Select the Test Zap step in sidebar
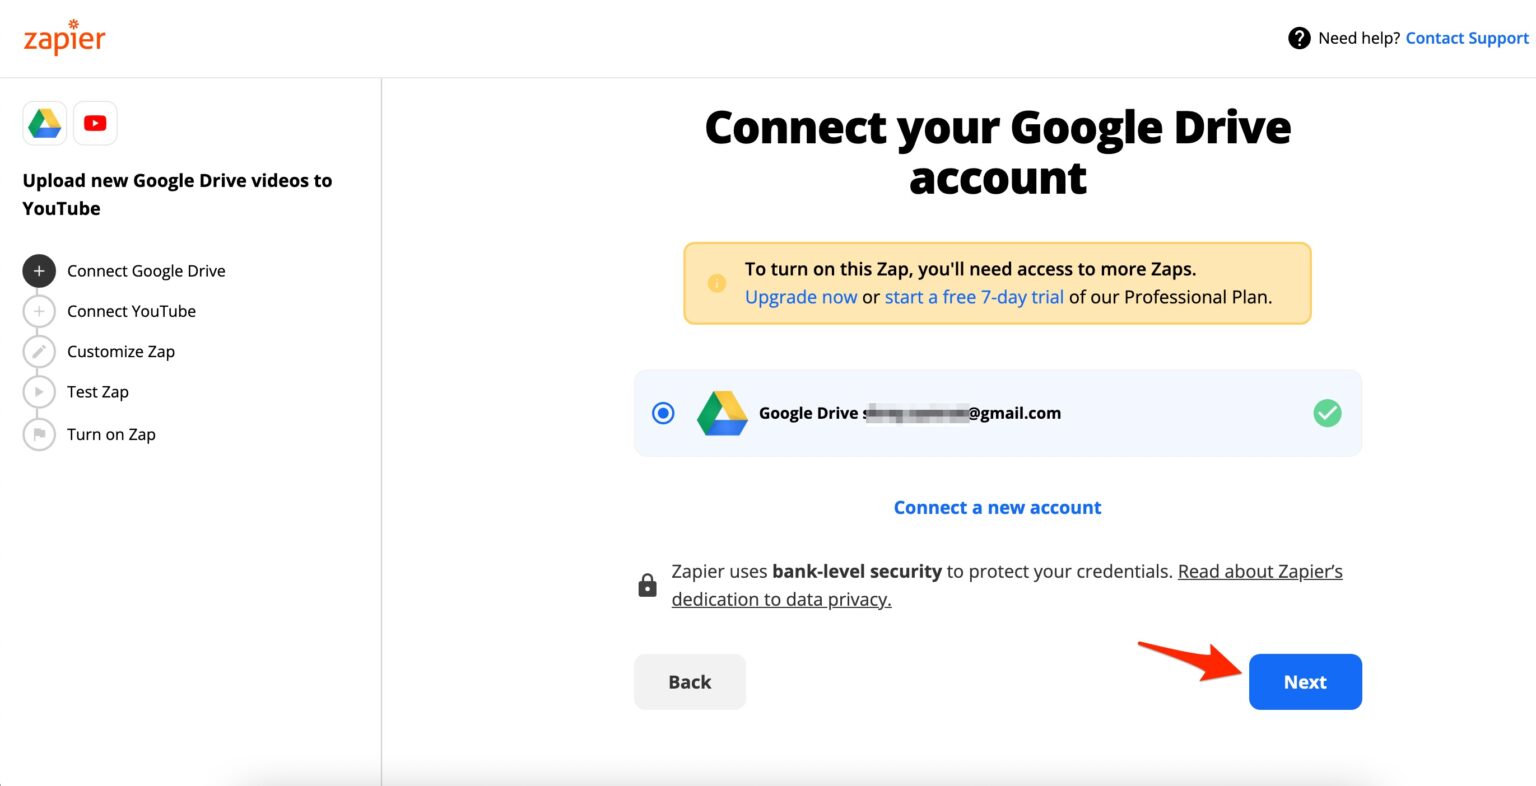Screen dimensions: 1536x786 97,391
